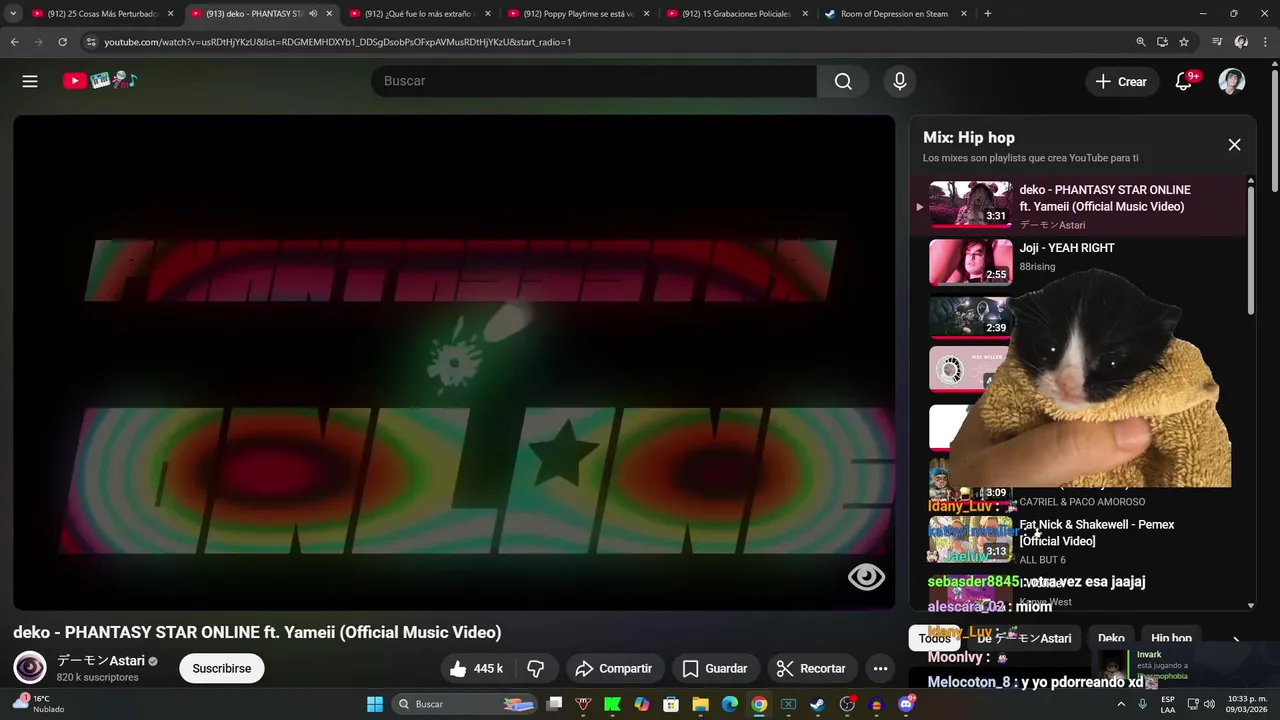
Task: Reload the current page
Action: [62, 42]
